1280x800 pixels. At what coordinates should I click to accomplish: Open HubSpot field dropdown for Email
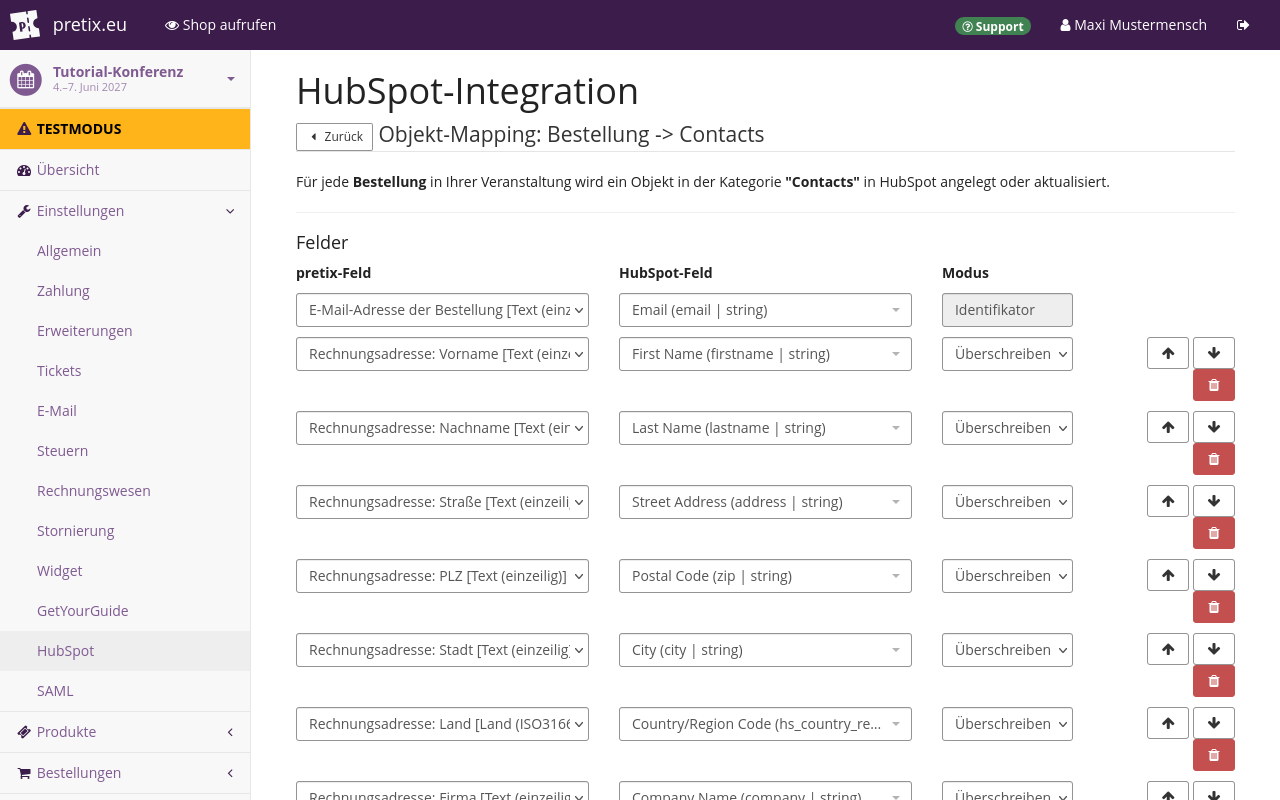click(x=765, y=310)
